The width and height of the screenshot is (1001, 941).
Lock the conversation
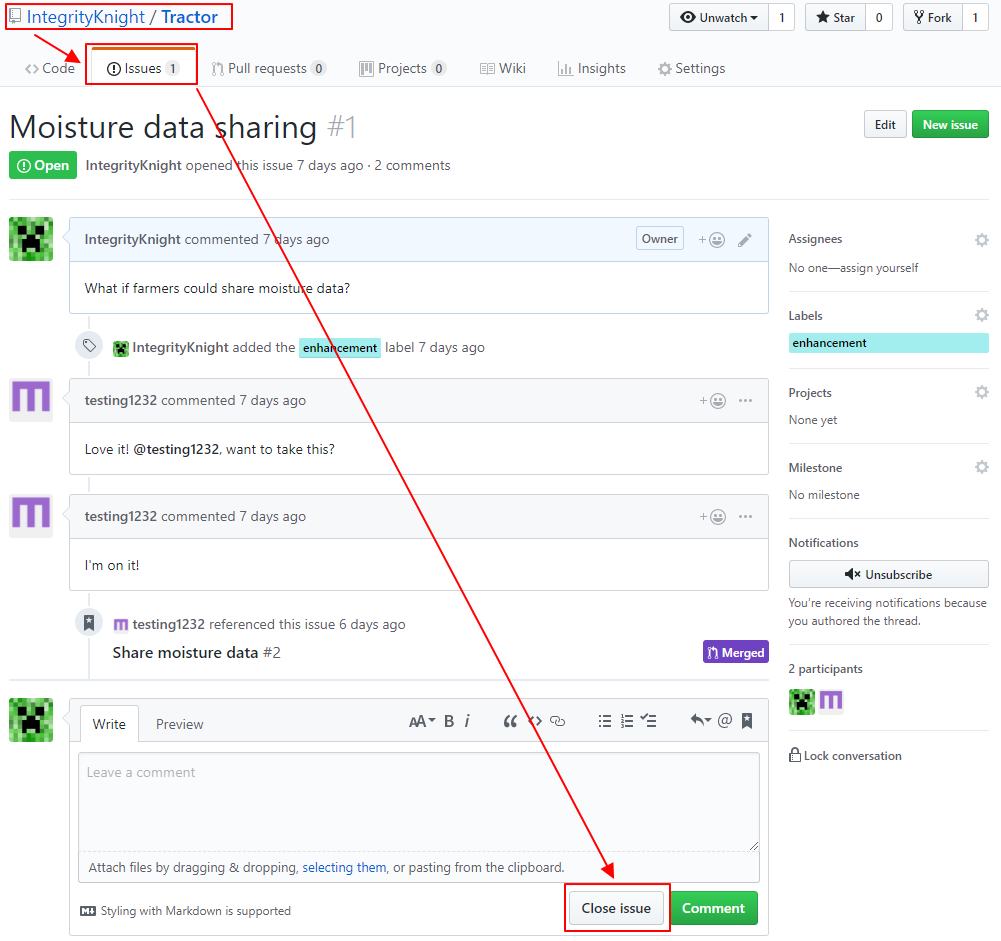coord(845,755)
